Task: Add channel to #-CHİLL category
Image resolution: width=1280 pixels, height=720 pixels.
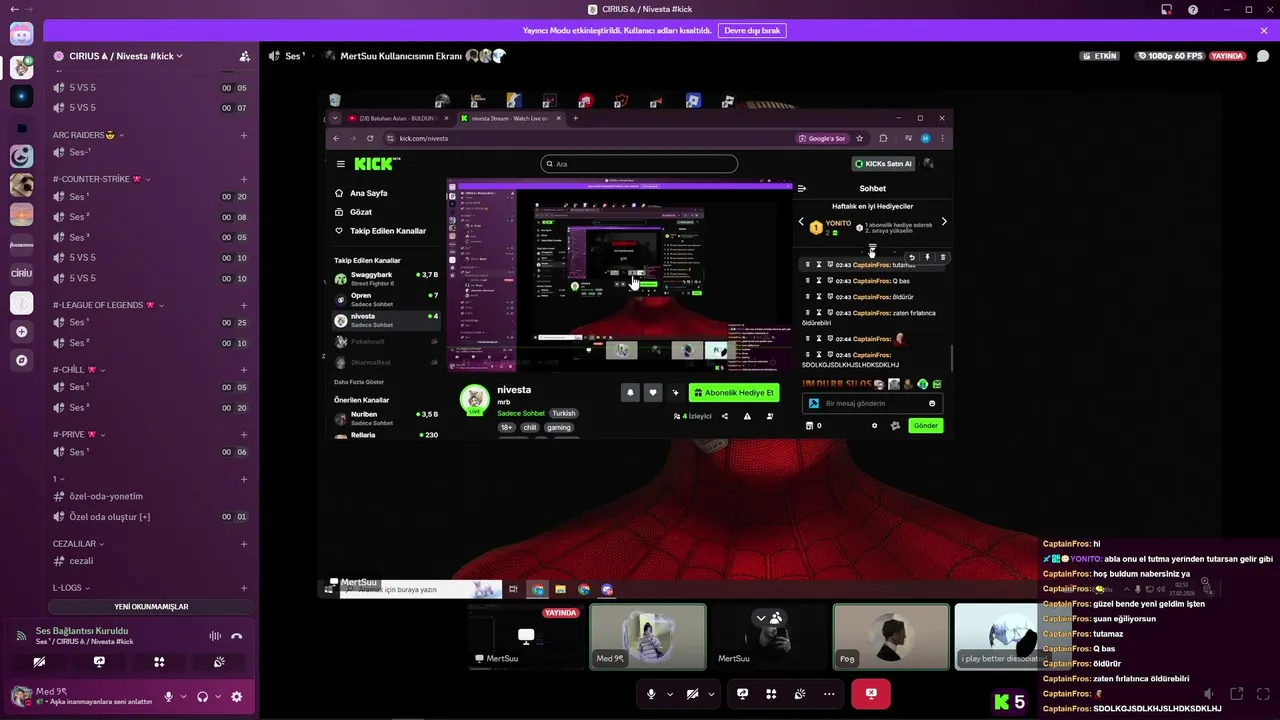Action: (244, 370)
